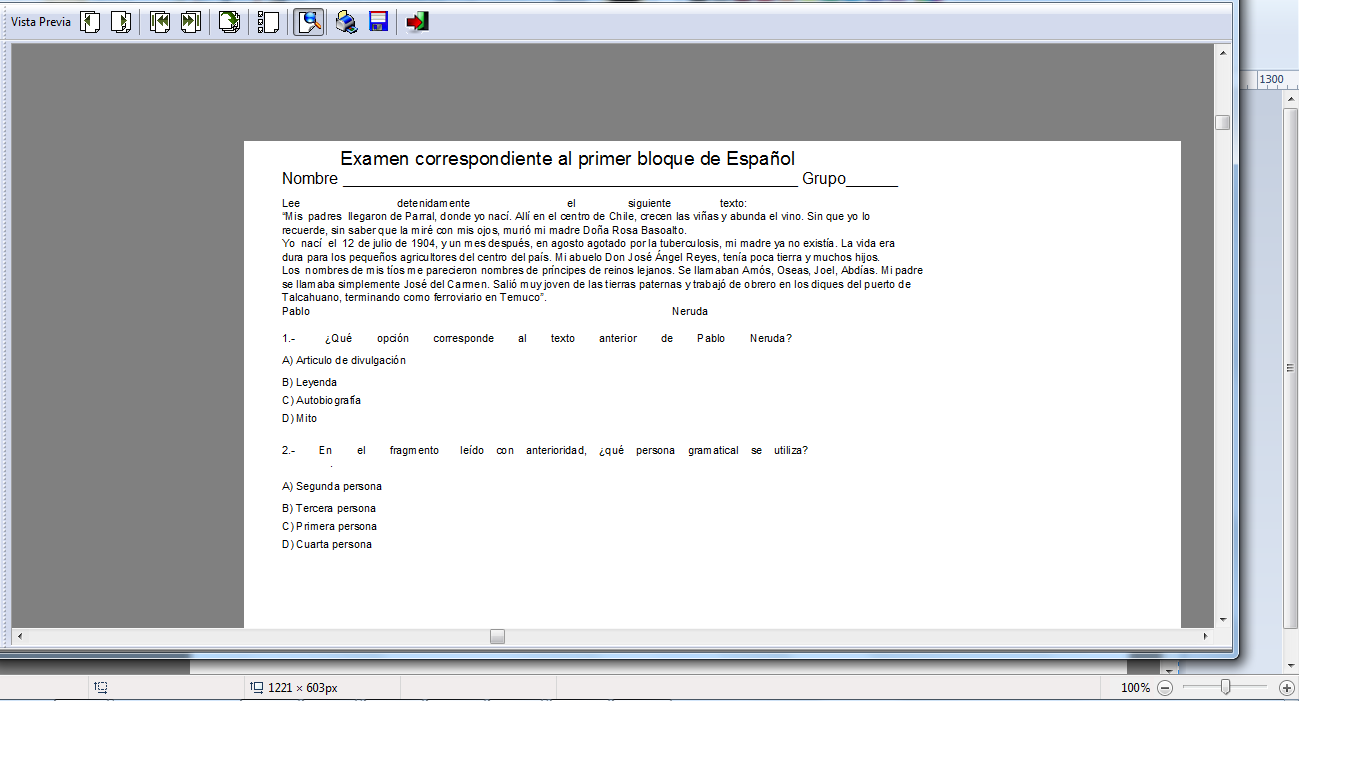
Task: Save the preview with the floppy disk icon
Action: click(x=378, y=22)
